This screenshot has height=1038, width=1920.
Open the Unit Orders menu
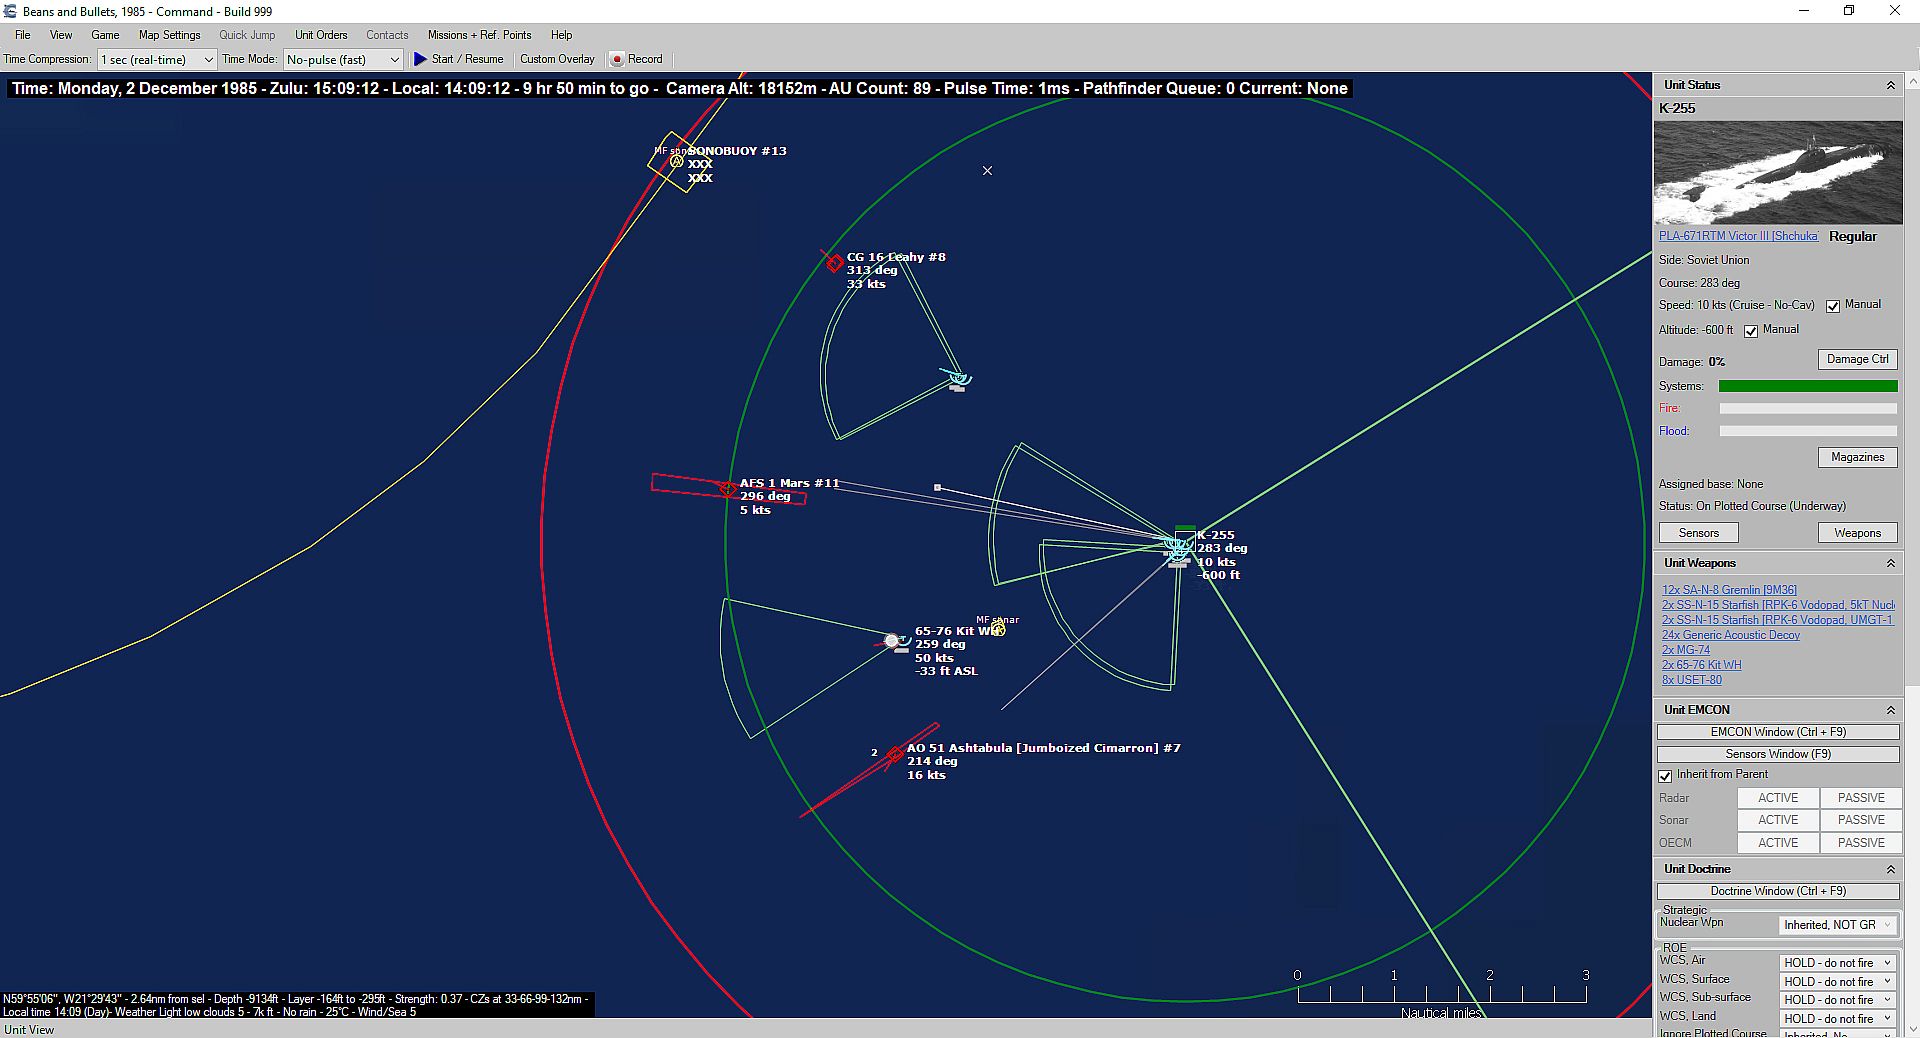(x=321, y=35)
